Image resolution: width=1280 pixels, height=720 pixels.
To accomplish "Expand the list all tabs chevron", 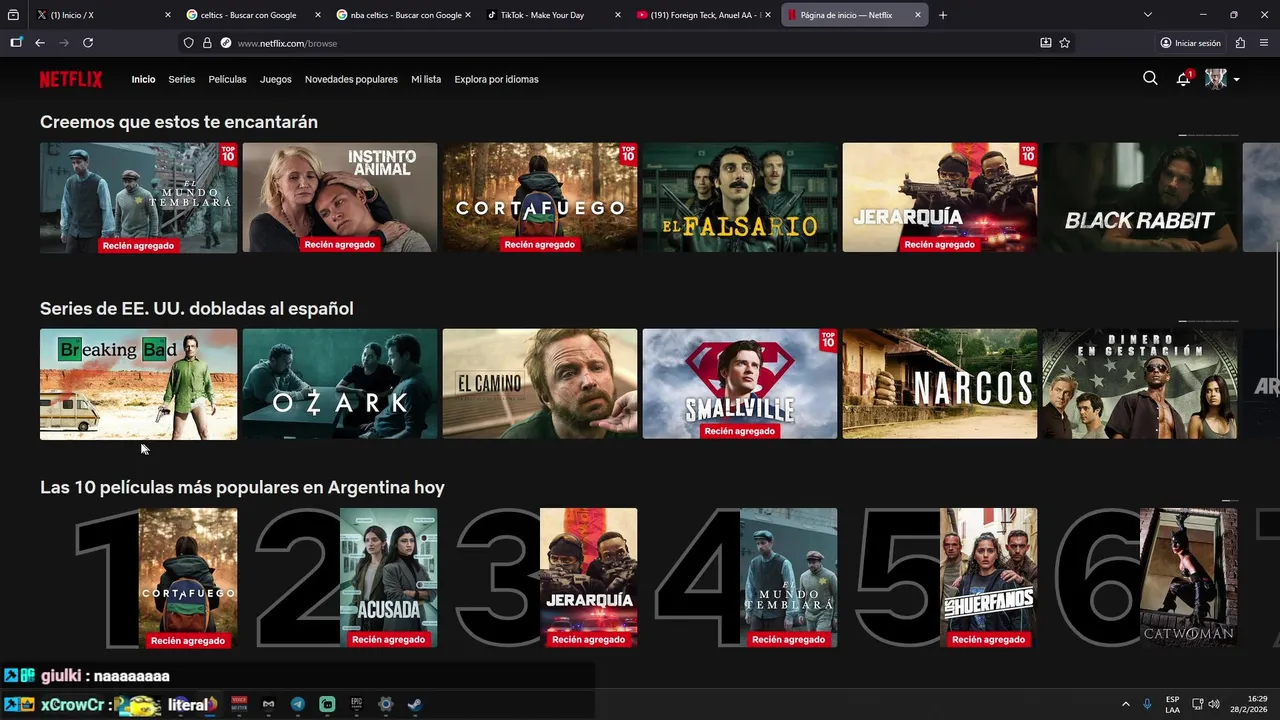I will (1148, 15).
